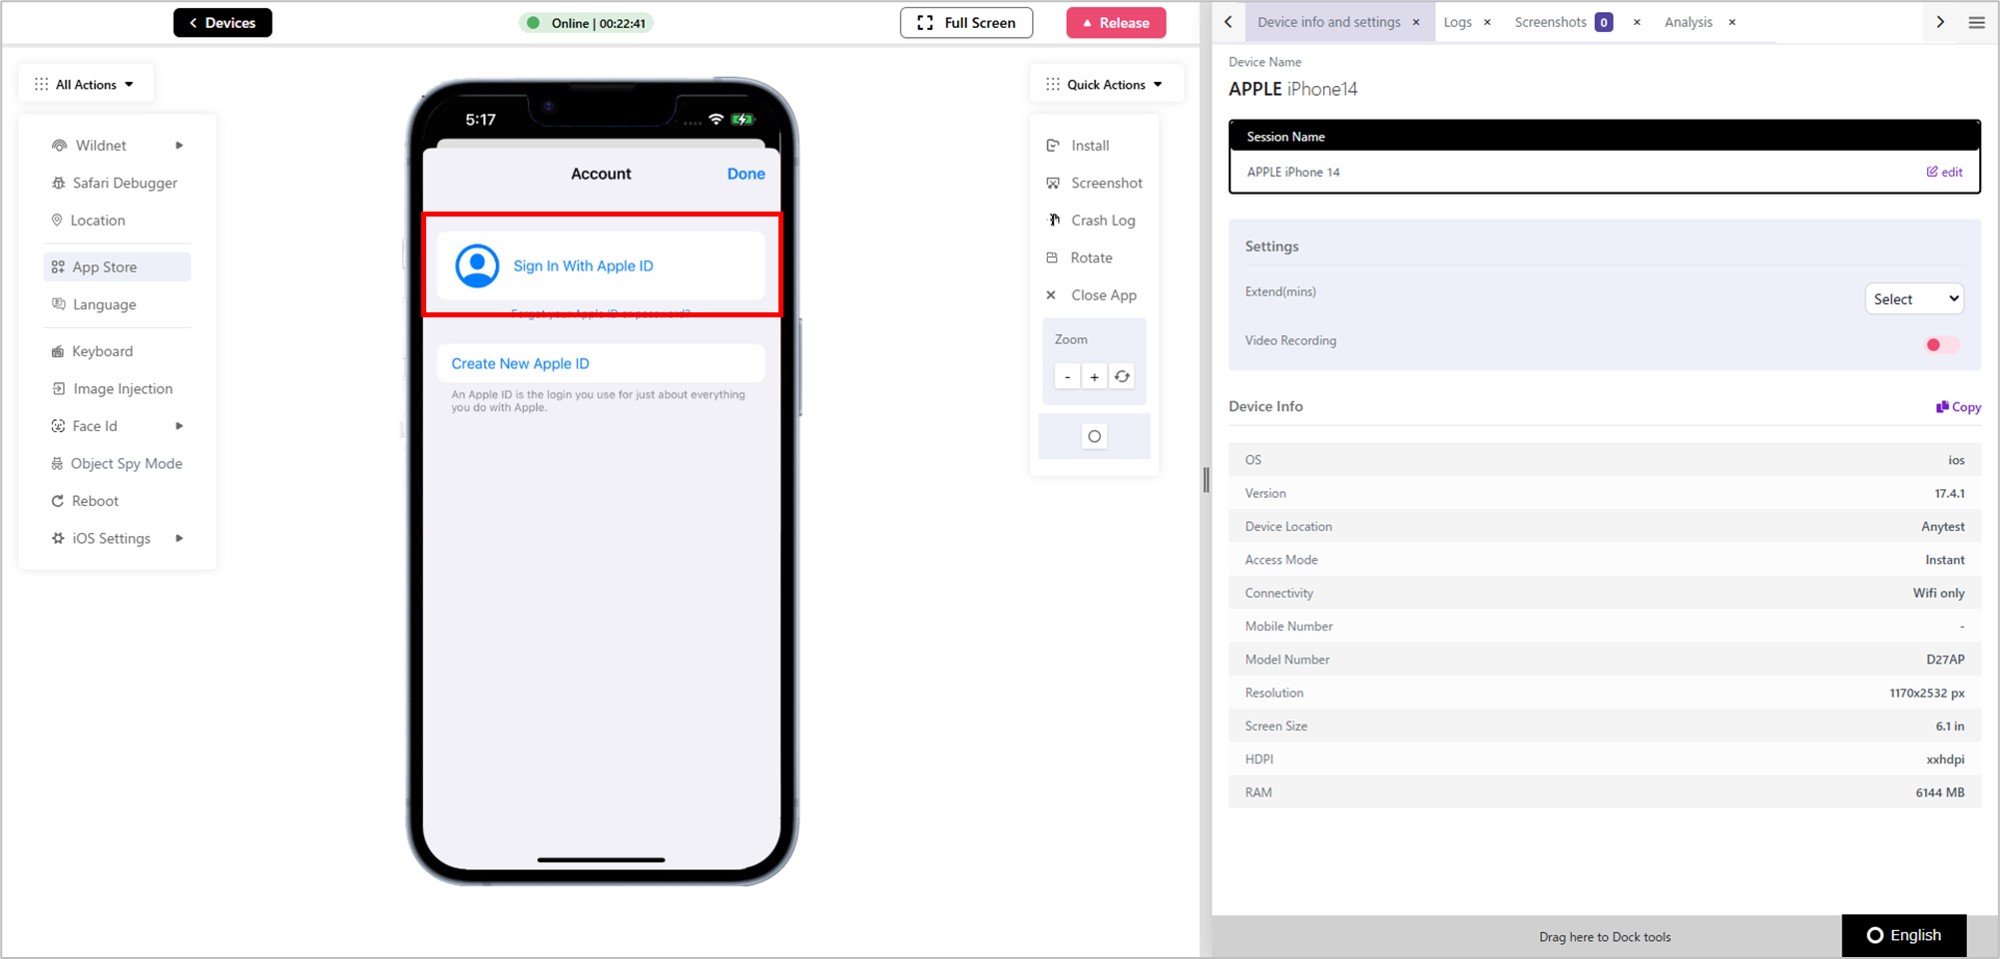The height and width of the screenshot is (959, 2000).
Task: Enable Object Spy Mode
Action: point(117,464)
